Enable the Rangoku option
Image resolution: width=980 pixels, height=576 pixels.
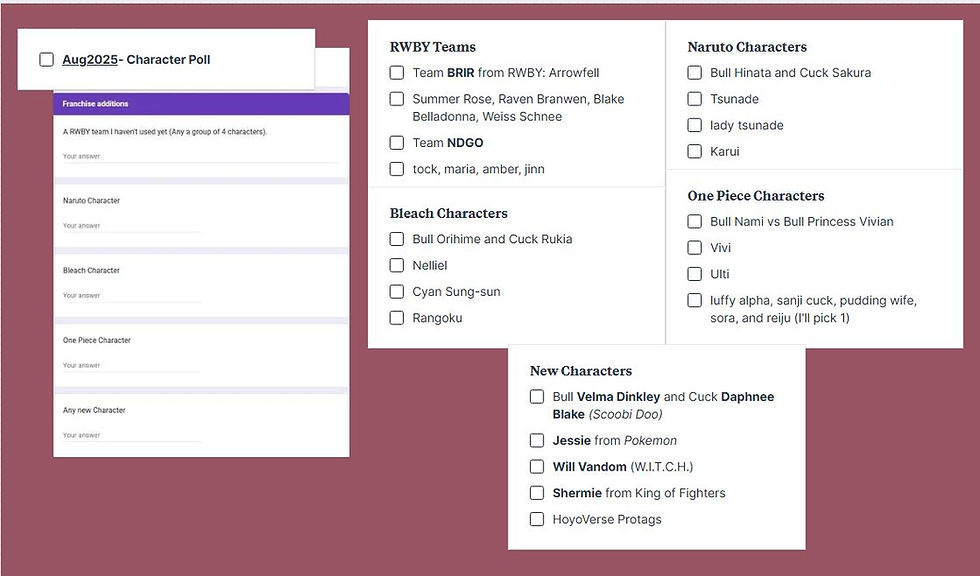point(397,318)
